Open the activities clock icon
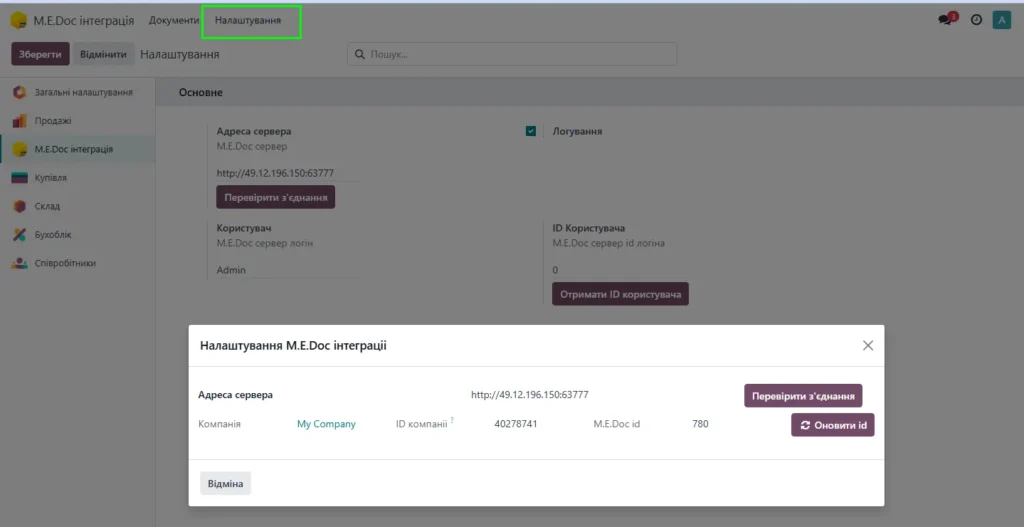The width and height of the screenshot is (1024, 527). (x=976, y=20)
